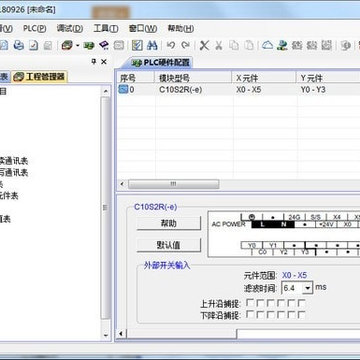Open the 滤波时间 6.4 ms dropdown
The image size is (360, 360).
[307, 288]
